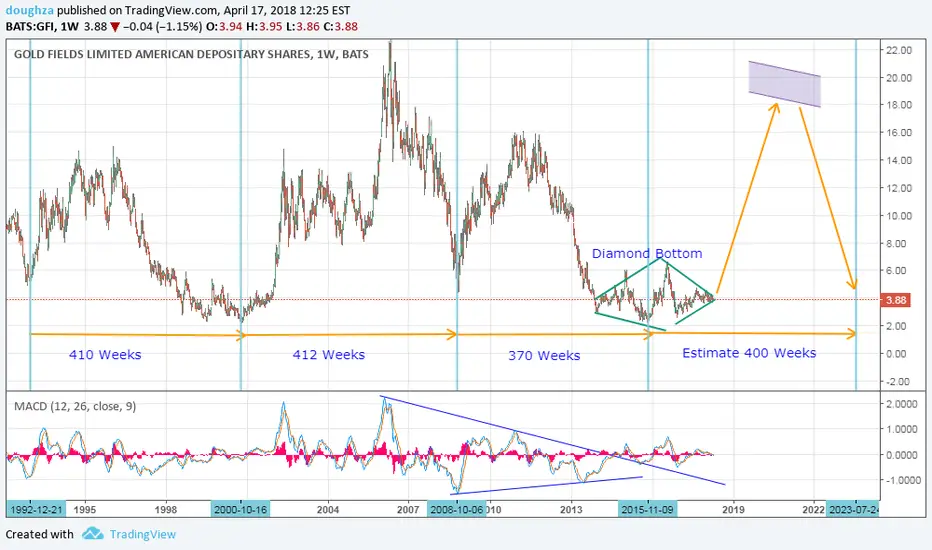Select the 2015-11-09 date marker
Viewport: 932px width, 550px height.
647,510
